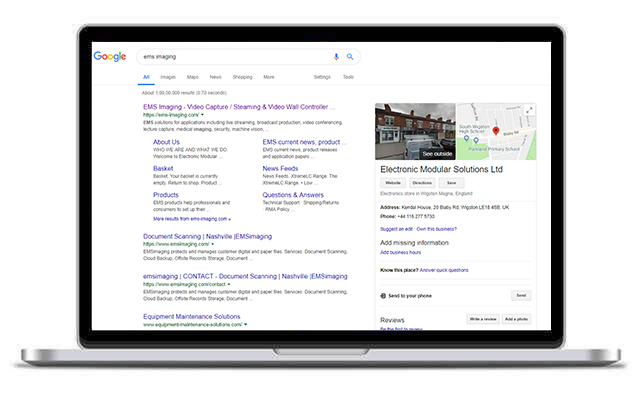Open the Shopping tab
Image resolution: width=640 pixels, height=397 pixels.
[x=242, y=77]
